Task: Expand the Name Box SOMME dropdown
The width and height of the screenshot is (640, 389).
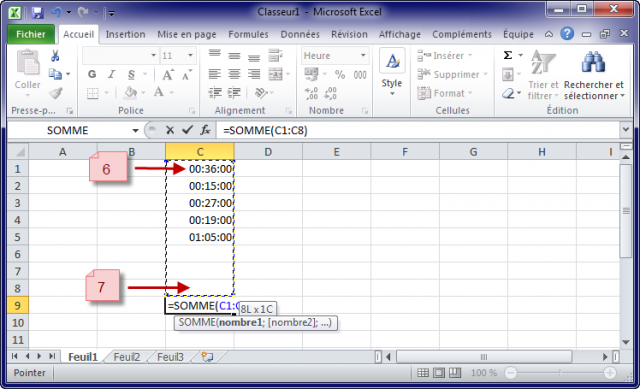Action: [x=135, y=131]
